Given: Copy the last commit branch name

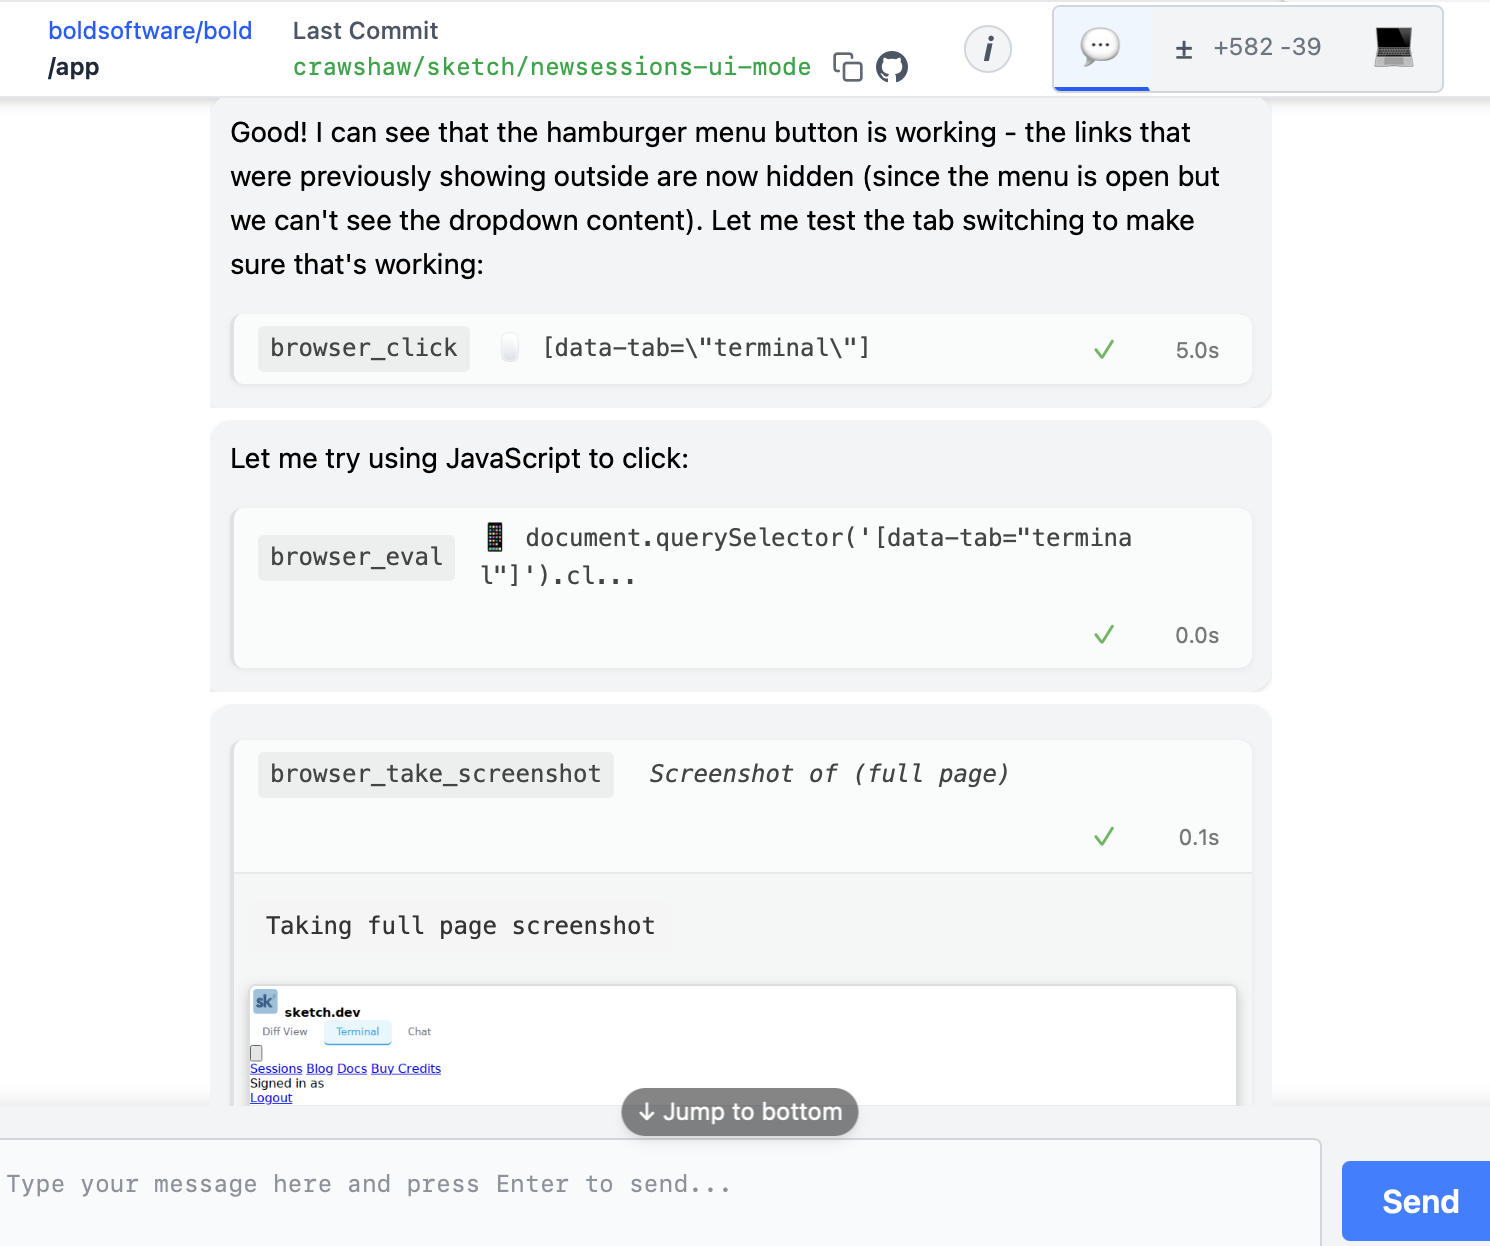Looking at the screenshot, I should click(x=848, y=67).
